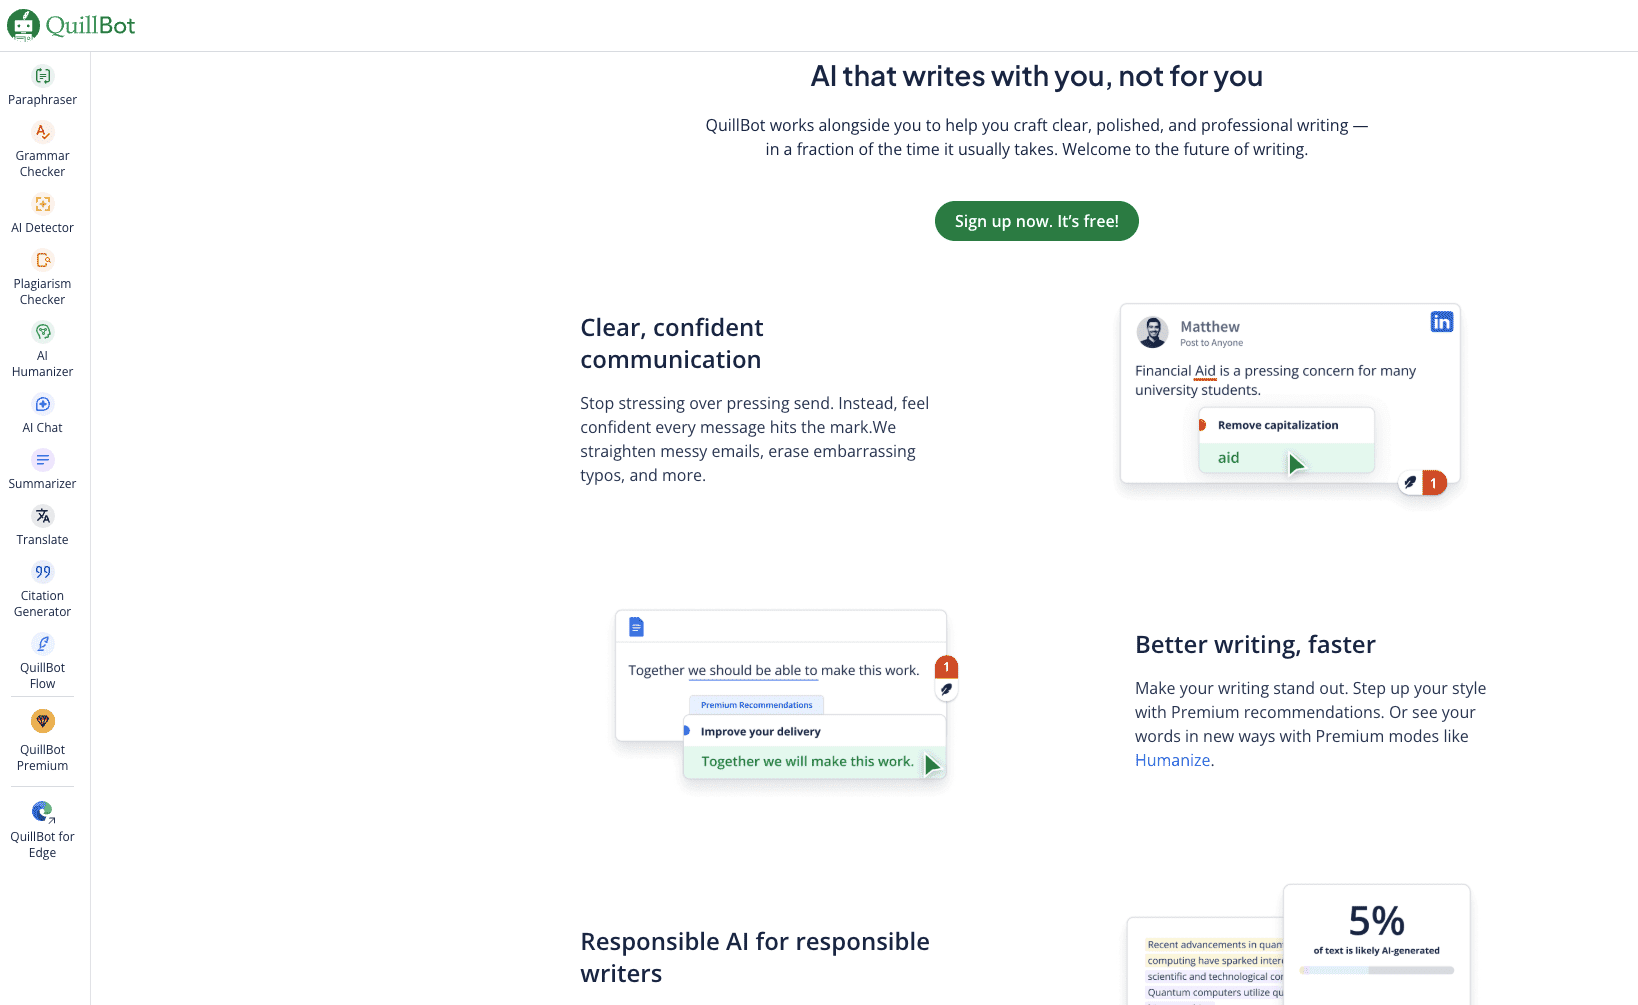Open QuillBot for Edge icon
1638x1005 pixels.
42,811
